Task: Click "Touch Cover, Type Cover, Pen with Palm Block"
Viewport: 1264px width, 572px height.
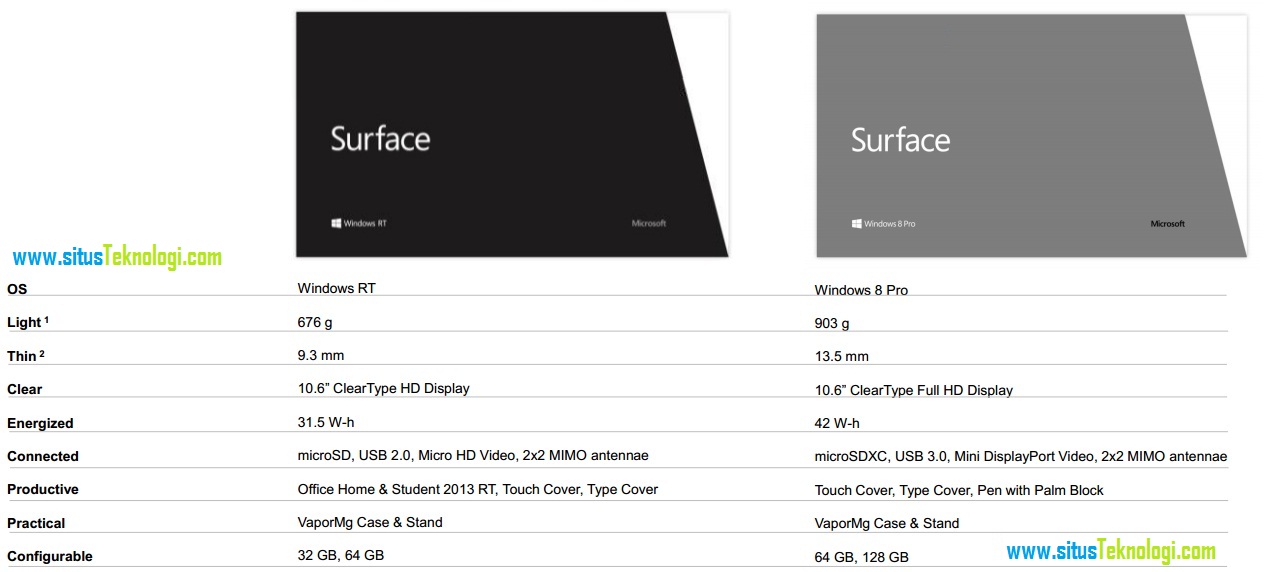Action: point(959,490)
